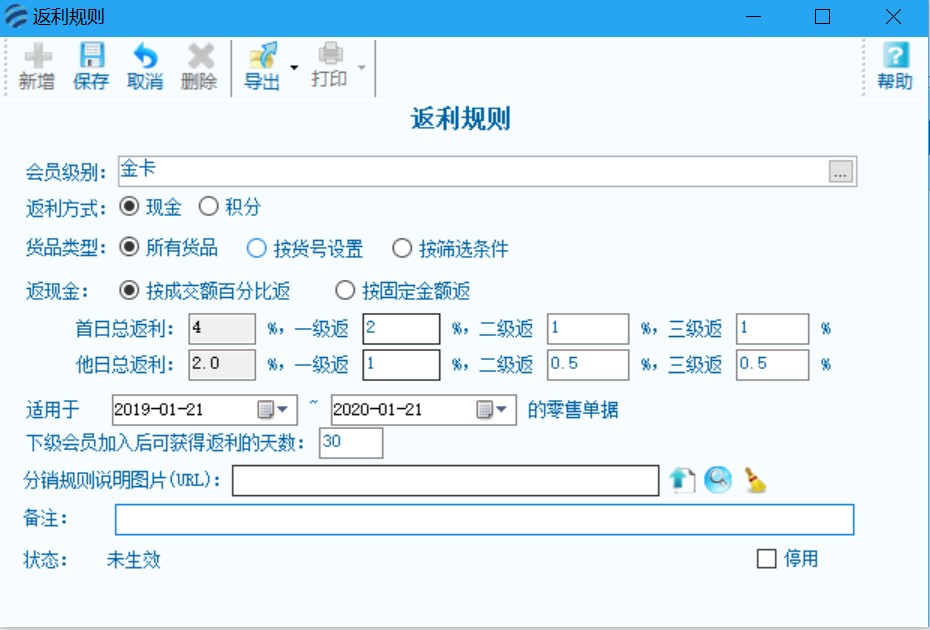Click 首日 一级返 percentage field
This screenshot has height=630, width=930.
tap(402, 329)
